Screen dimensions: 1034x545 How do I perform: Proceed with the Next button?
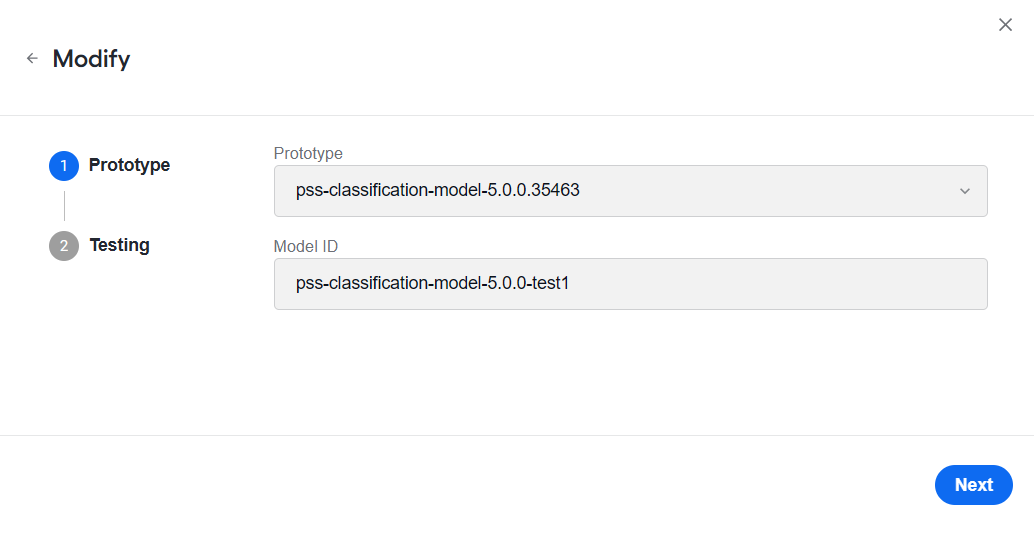coord(973,485)
